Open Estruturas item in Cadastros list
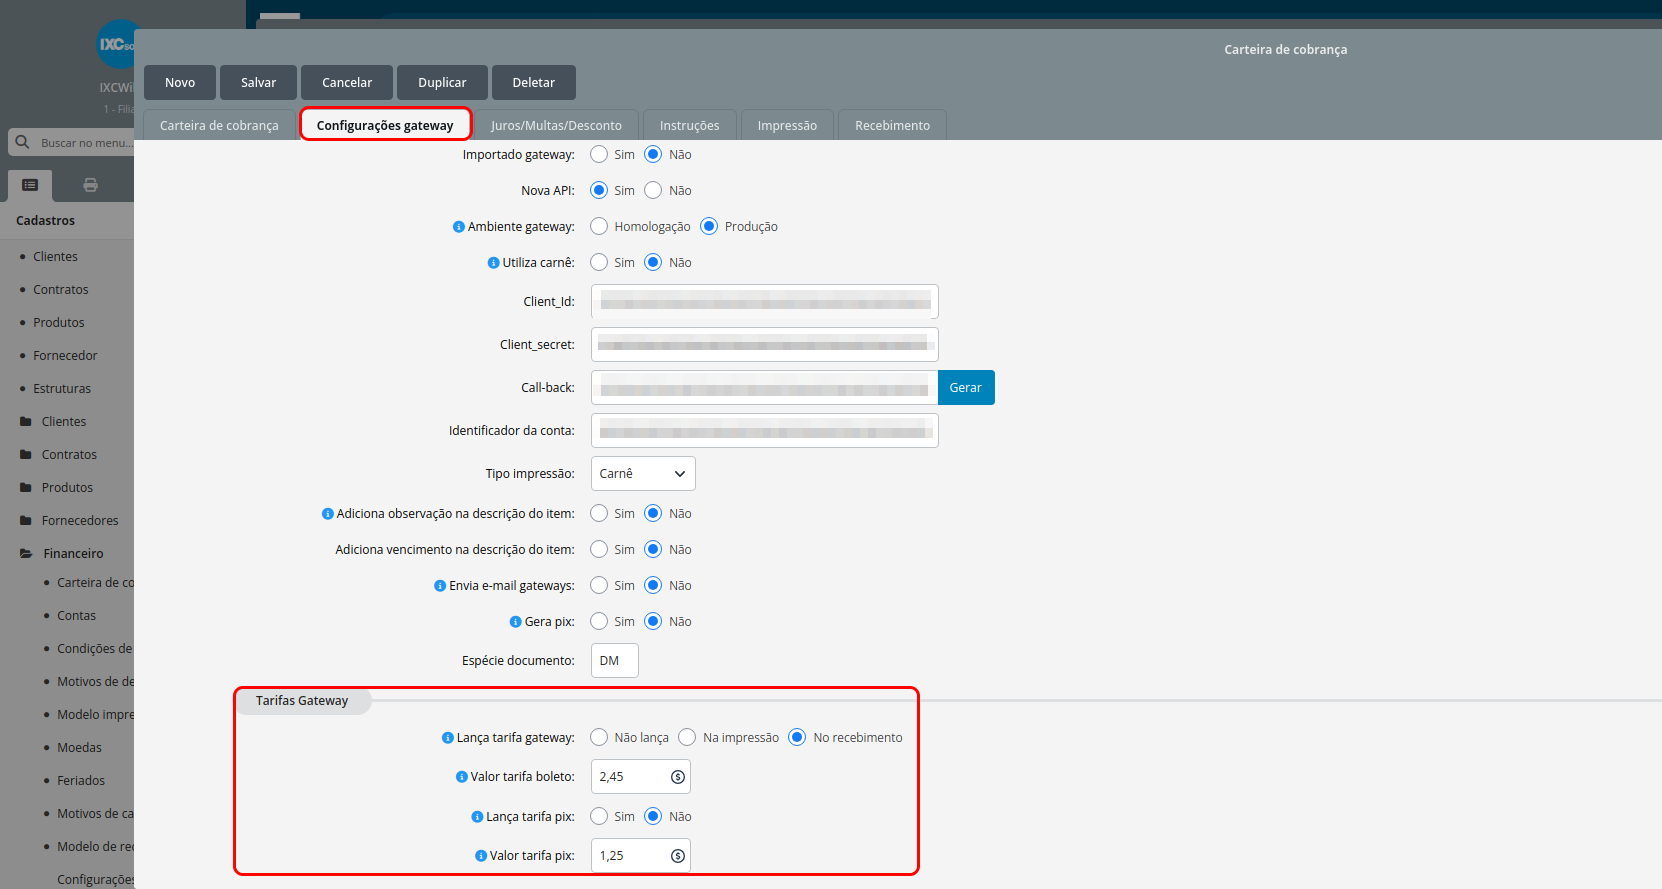This screenshot has width=1662, height=889. [x=62, y=389]
